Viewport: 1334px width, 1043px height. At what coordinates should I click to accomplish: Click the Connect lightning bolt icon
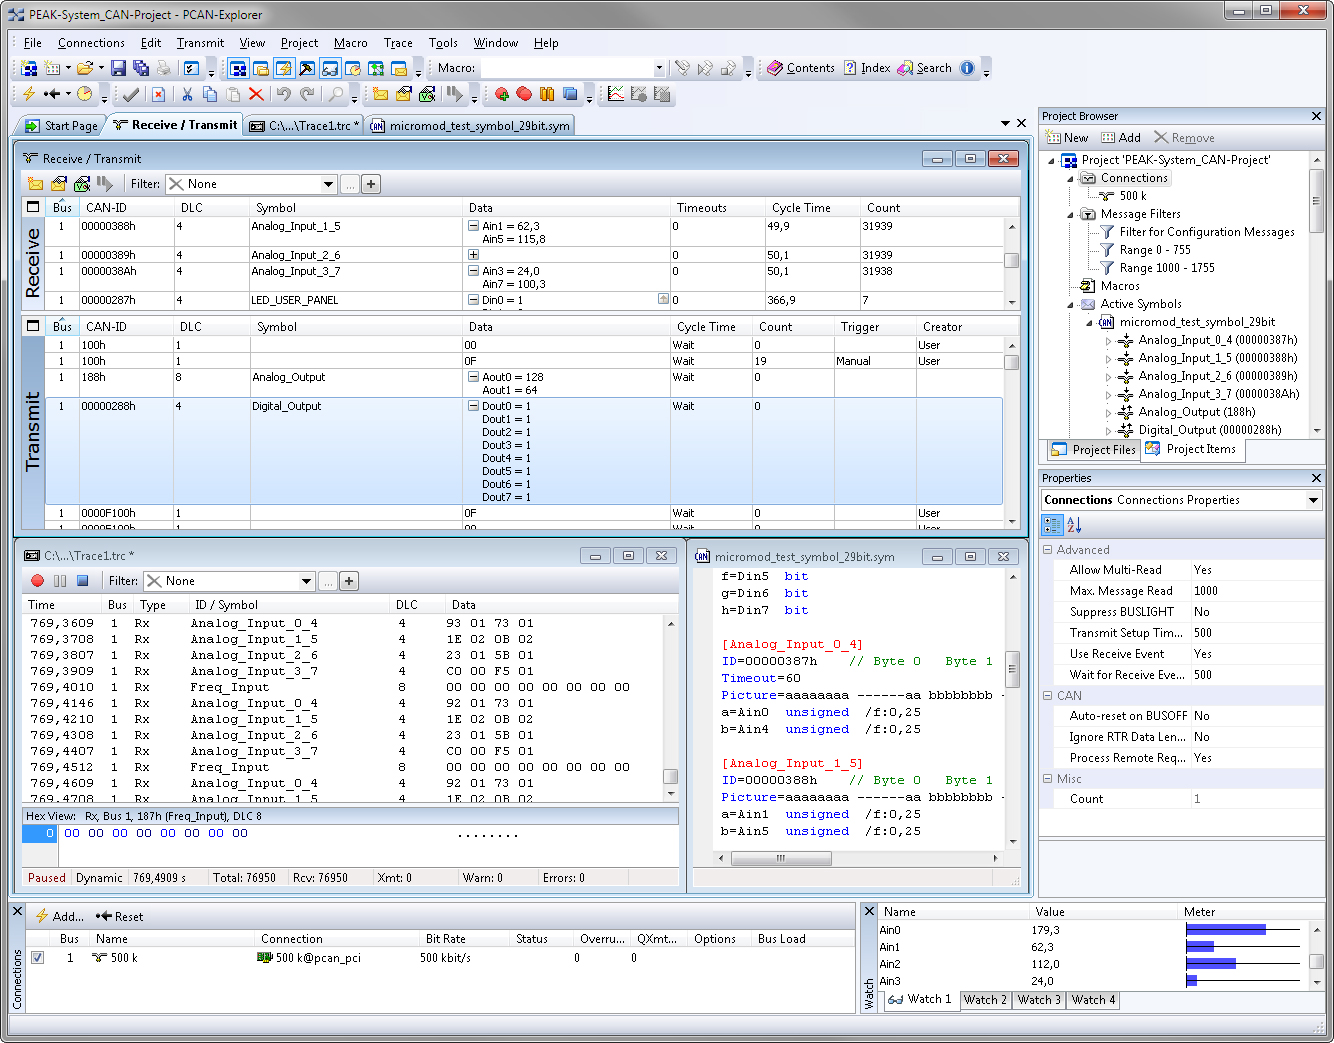[x=29, y=94]
